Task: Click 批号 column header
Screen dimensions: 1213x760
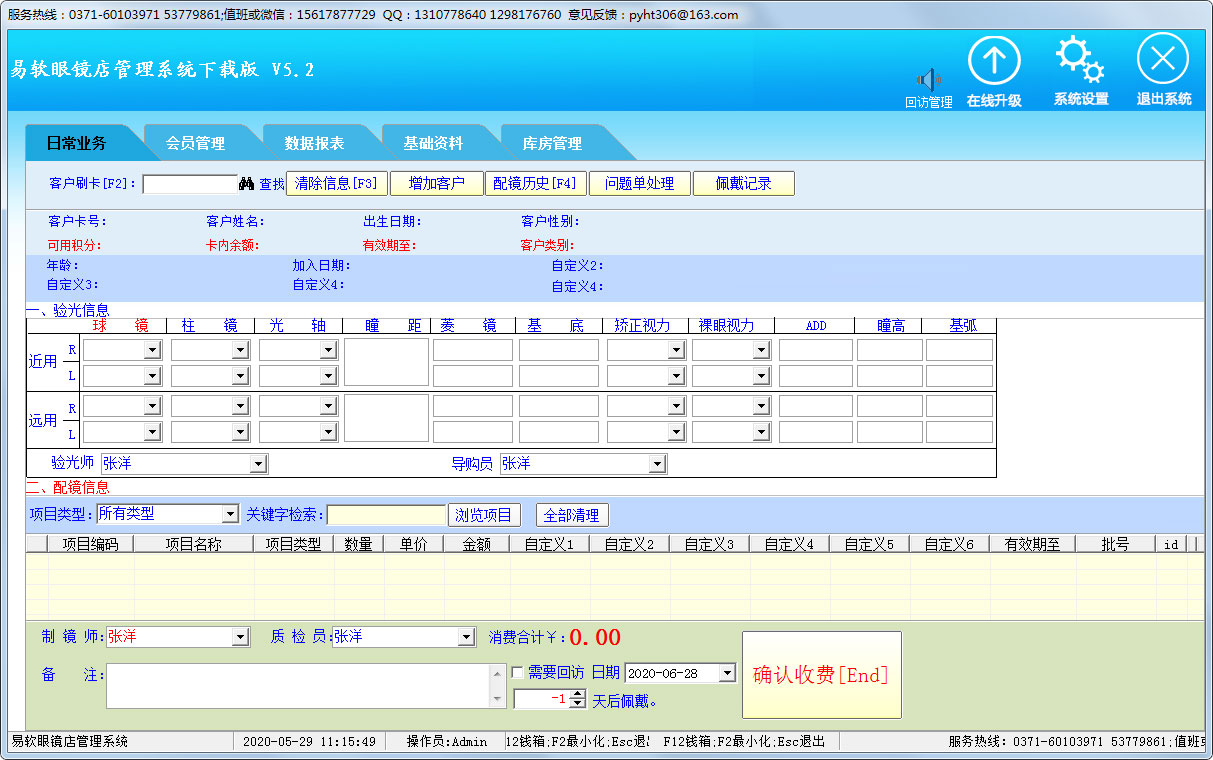Action: point(1115,544)
